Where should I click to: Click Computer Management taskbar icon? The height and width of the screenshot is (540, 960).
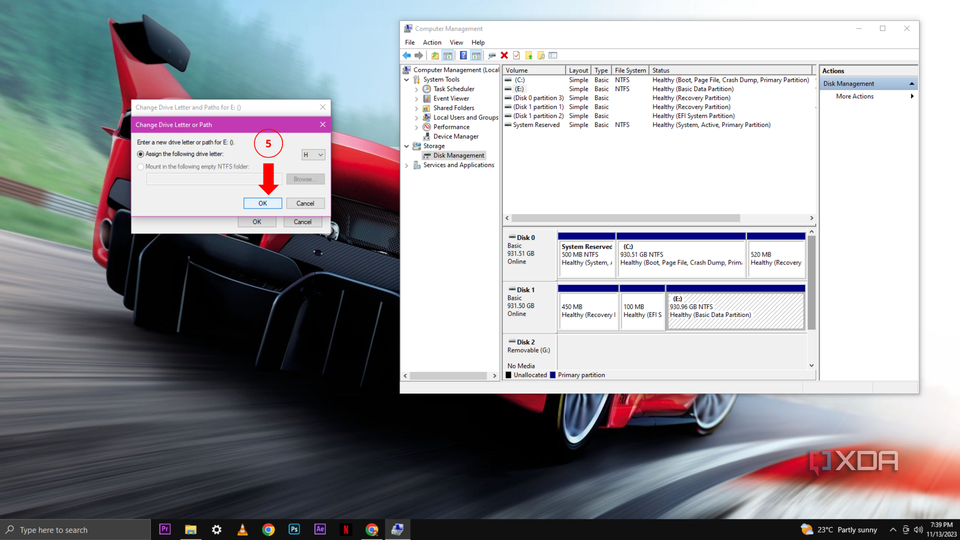click(x=397, y=530)
